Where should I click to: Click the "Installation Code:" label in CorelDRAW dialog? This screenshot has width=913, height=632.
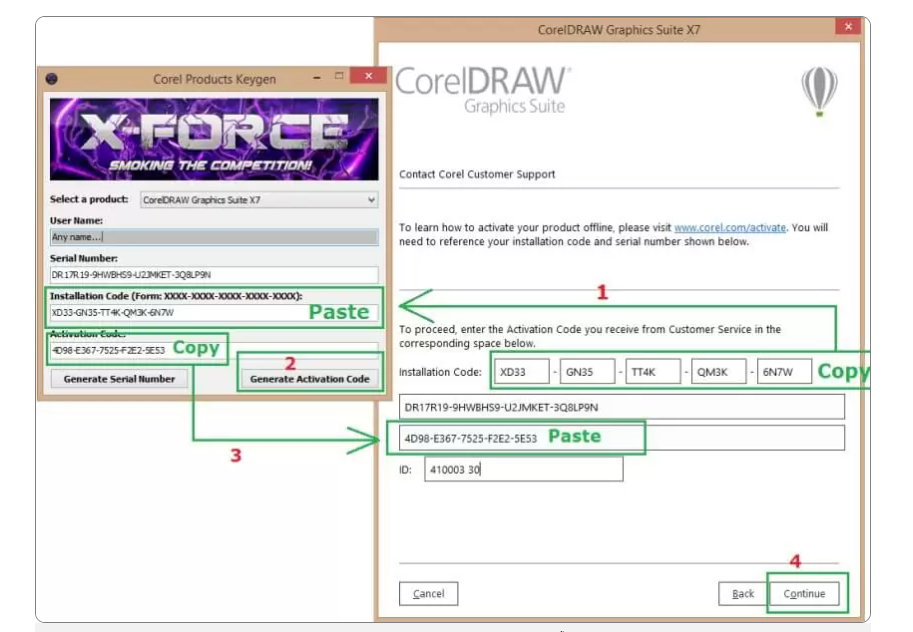(440, 372)
